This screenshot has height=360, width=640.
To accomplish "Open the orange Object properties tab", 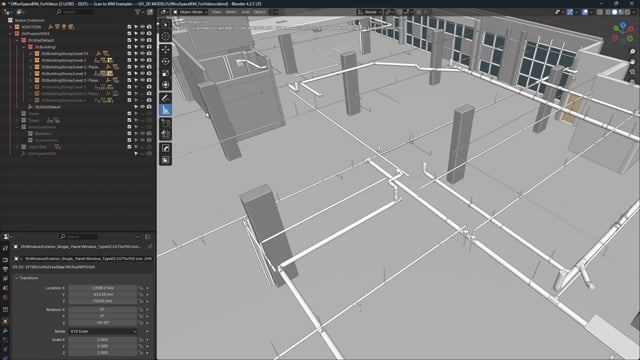I will 5,322.
